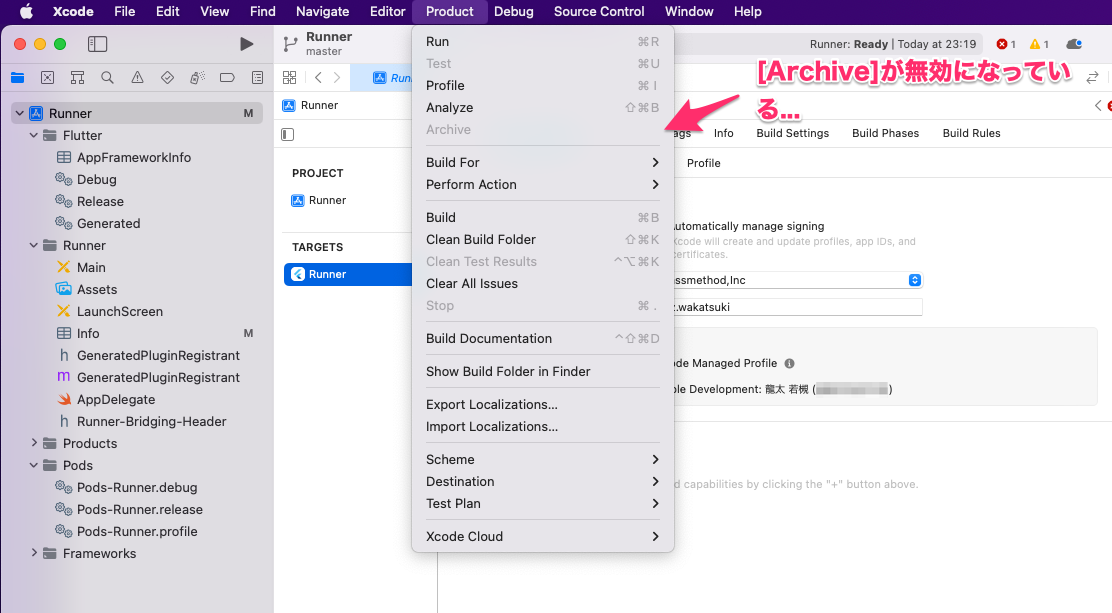Click the branch icon next to Runner master
1112x613 pixels.
coord(290,44)
